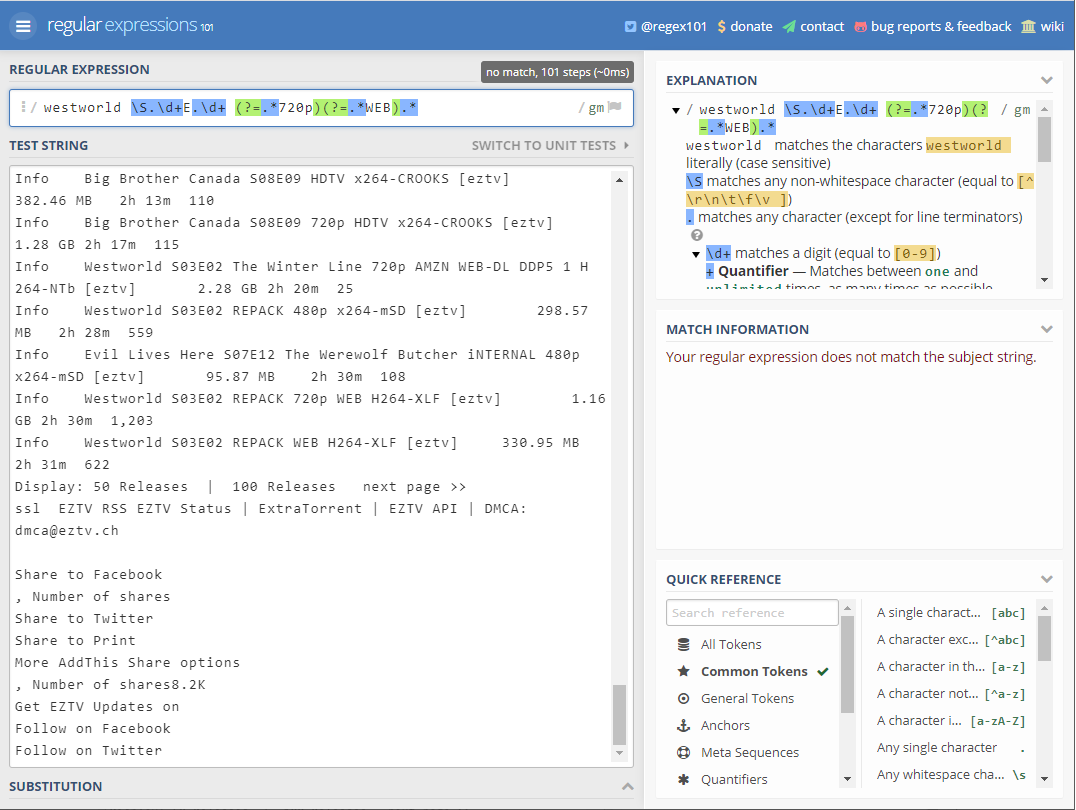Click the 'A character except [^abc]' reference

[x=951, y=640]
